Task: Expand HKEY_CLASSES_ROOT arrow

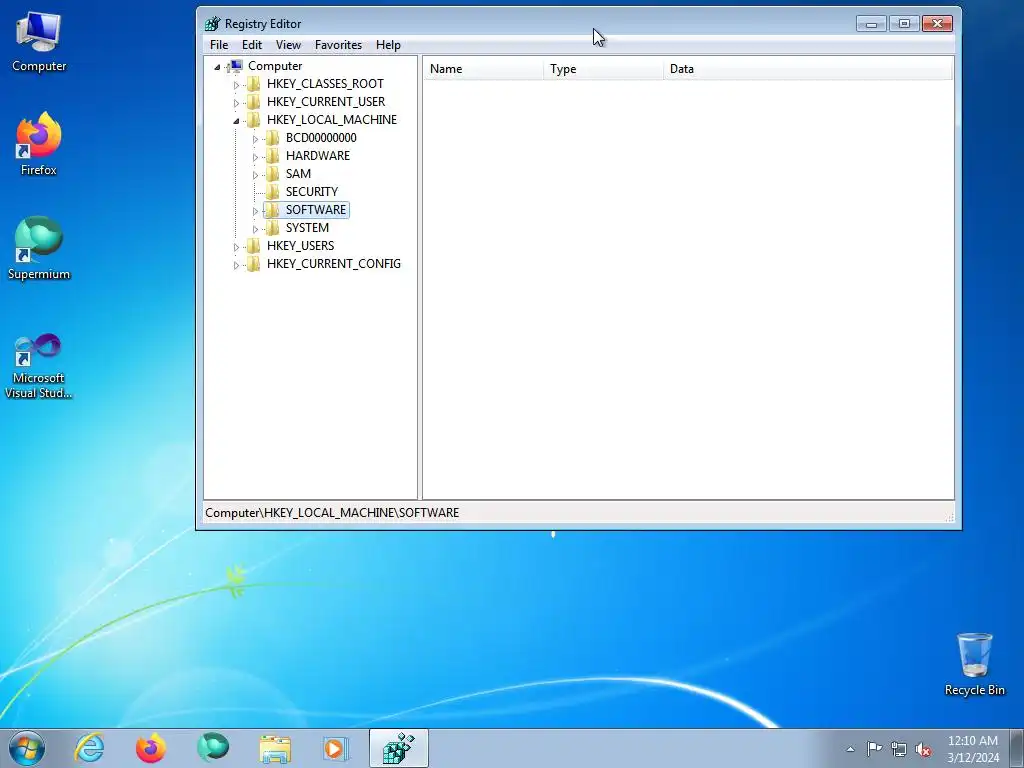Action: [x=236, y=85]
